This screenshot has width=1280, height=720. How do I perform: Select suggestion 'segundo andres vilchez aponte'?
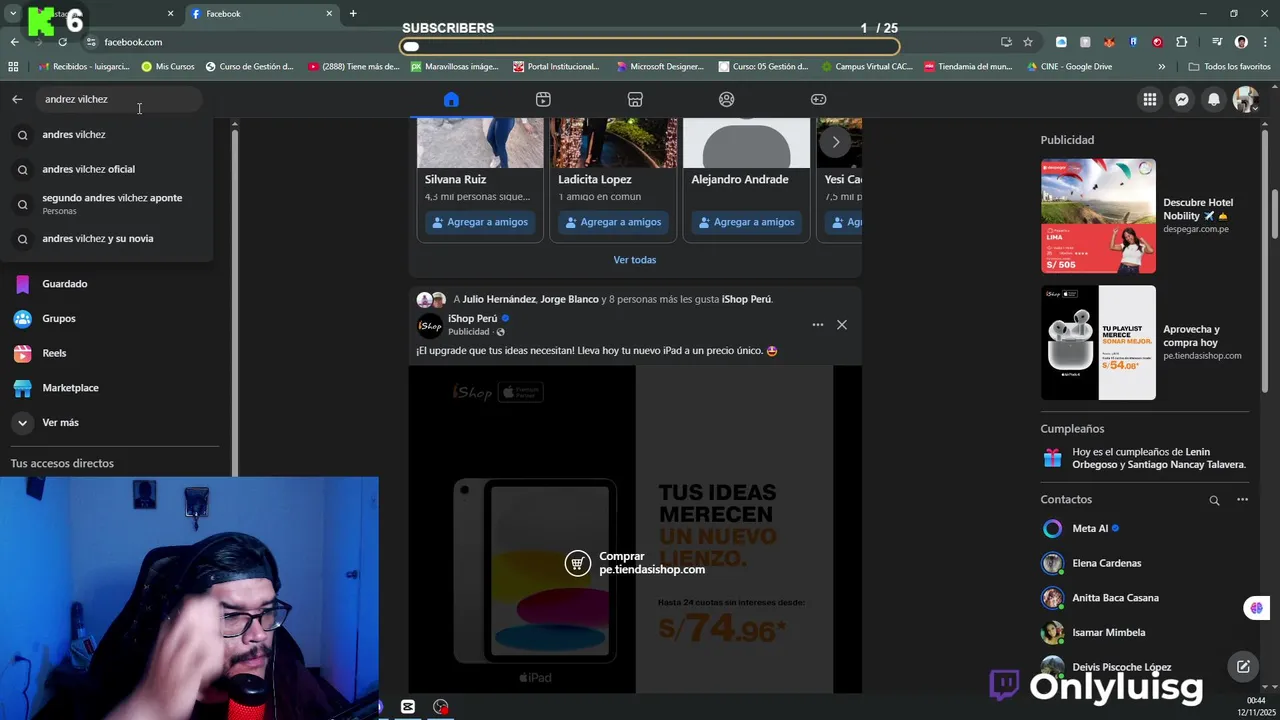pos(107,204)
